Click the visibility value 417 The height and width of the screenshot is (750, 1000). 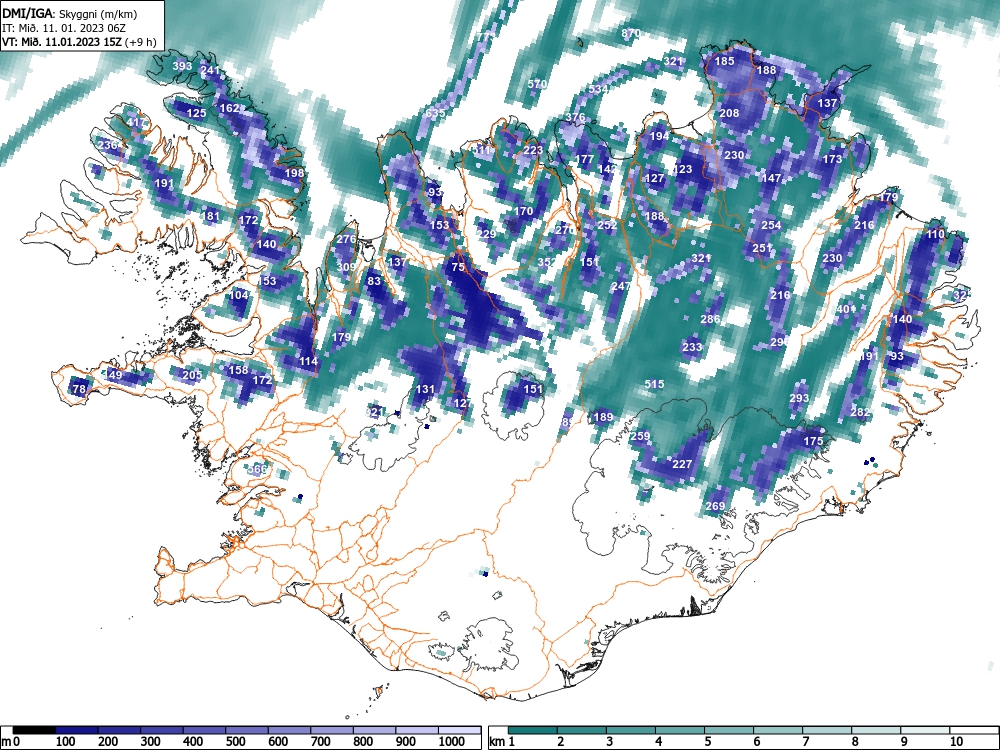point(136,122)
